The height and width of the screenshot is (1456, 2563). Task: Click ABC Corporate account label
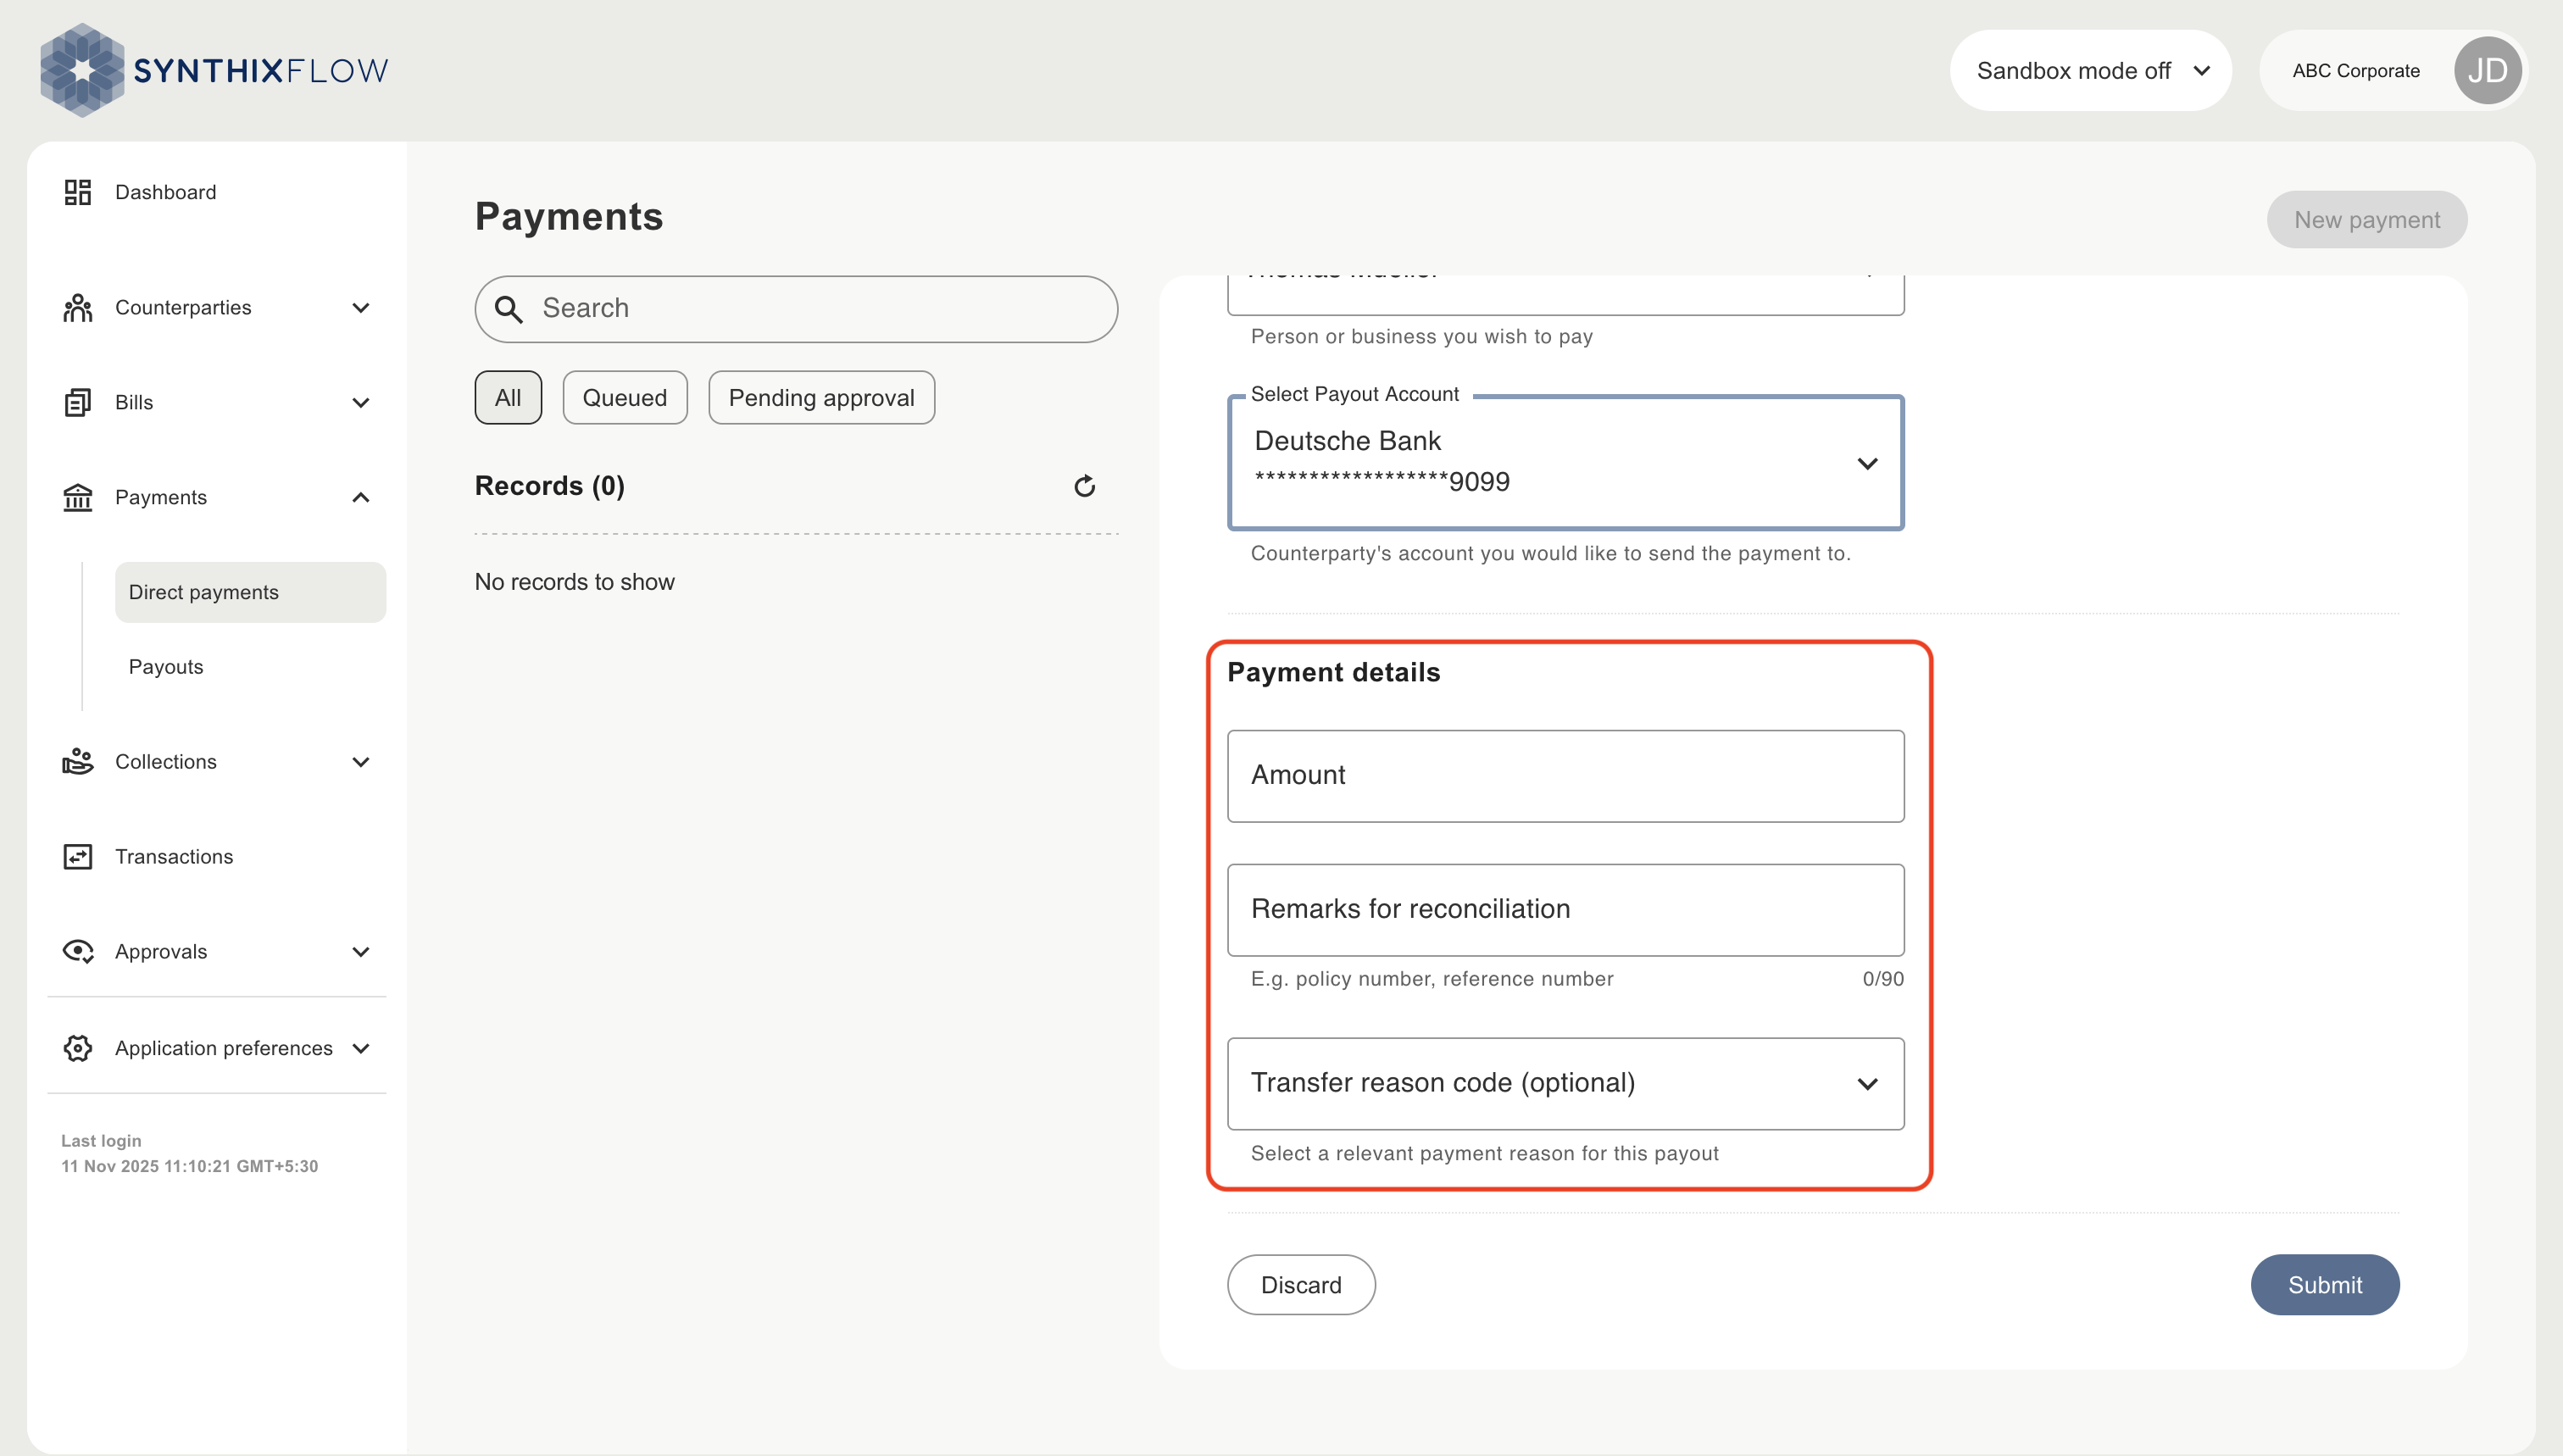(2356, 71)
